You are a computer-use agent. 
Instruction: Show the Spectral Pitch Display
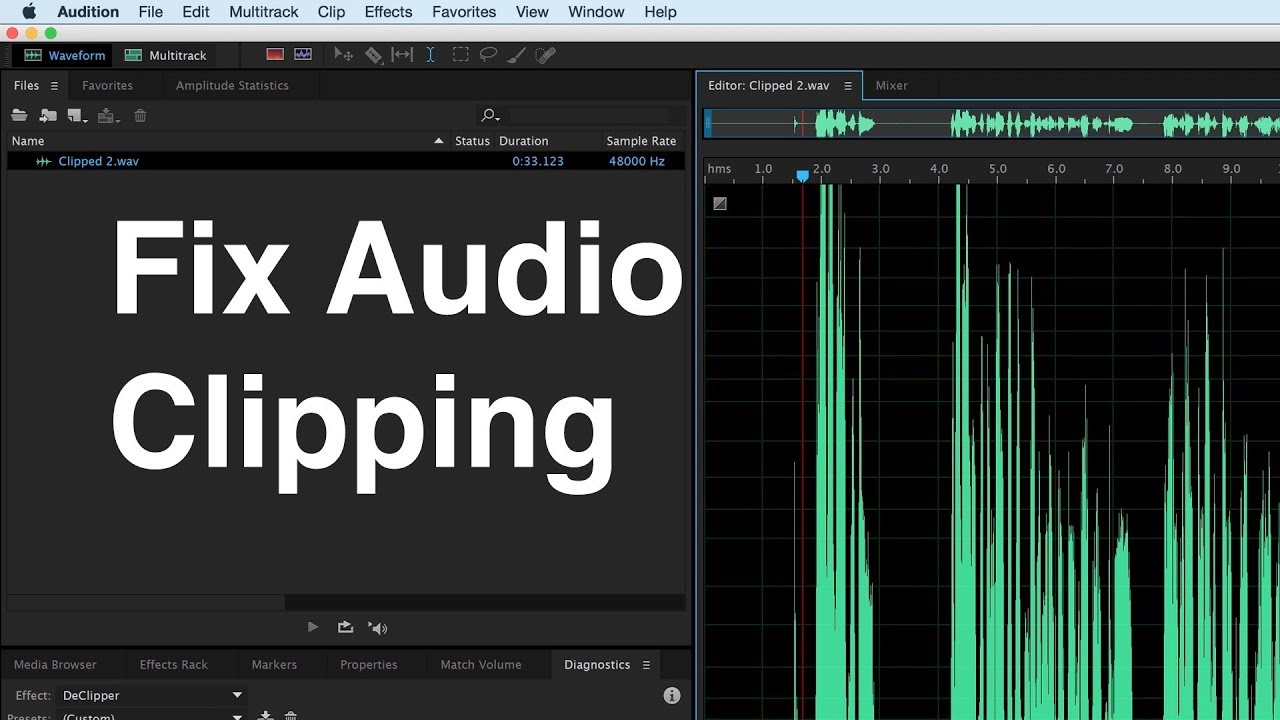click(x=303, y=55)
